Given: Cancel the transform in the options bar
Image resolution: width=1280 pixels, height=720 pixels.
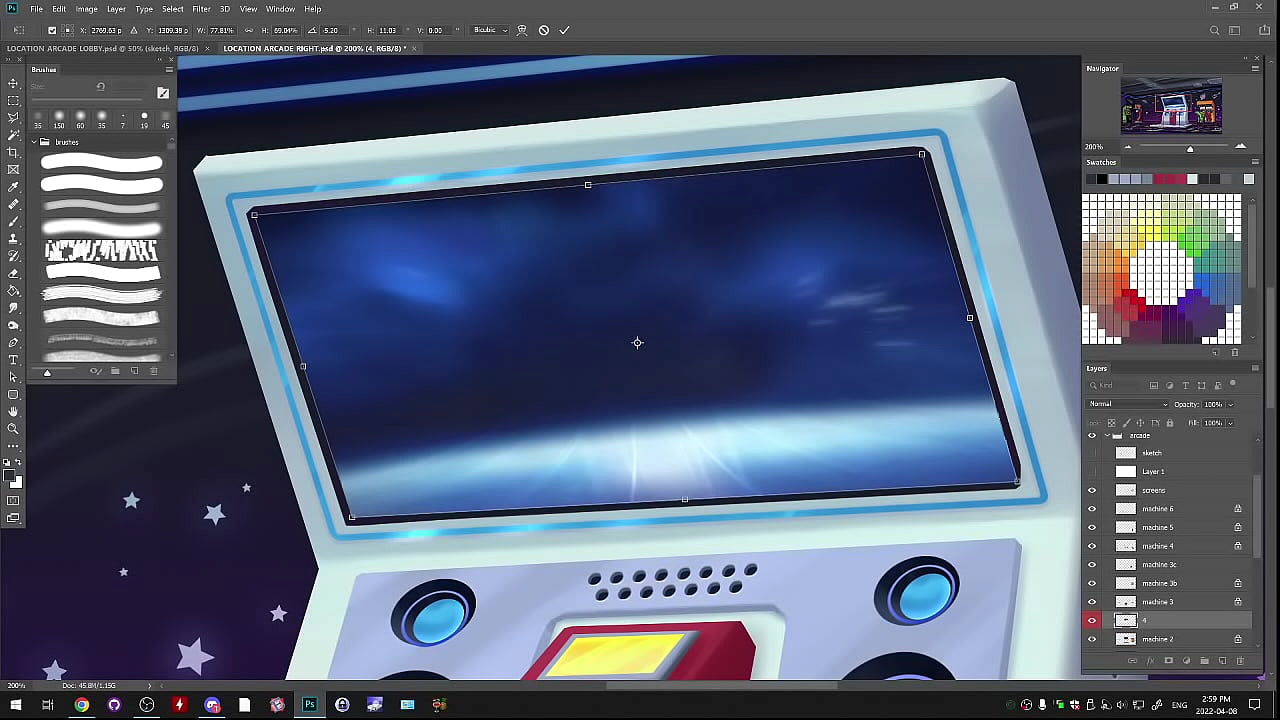Looking at the screenshot, I should [x=543, y=30].
